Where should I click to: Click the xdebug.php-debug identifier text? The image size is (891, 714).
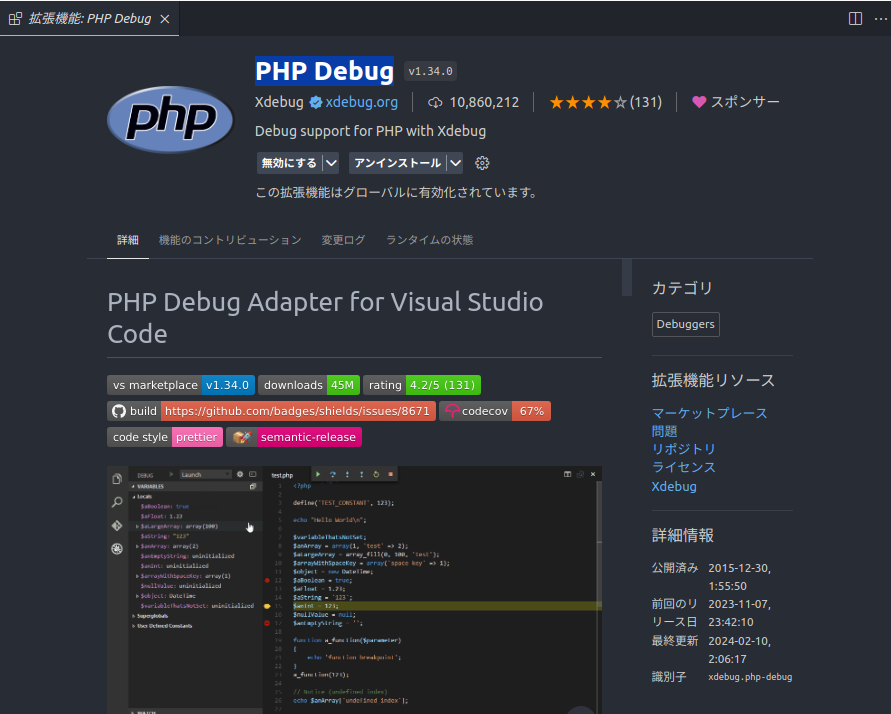click(750, 677)
